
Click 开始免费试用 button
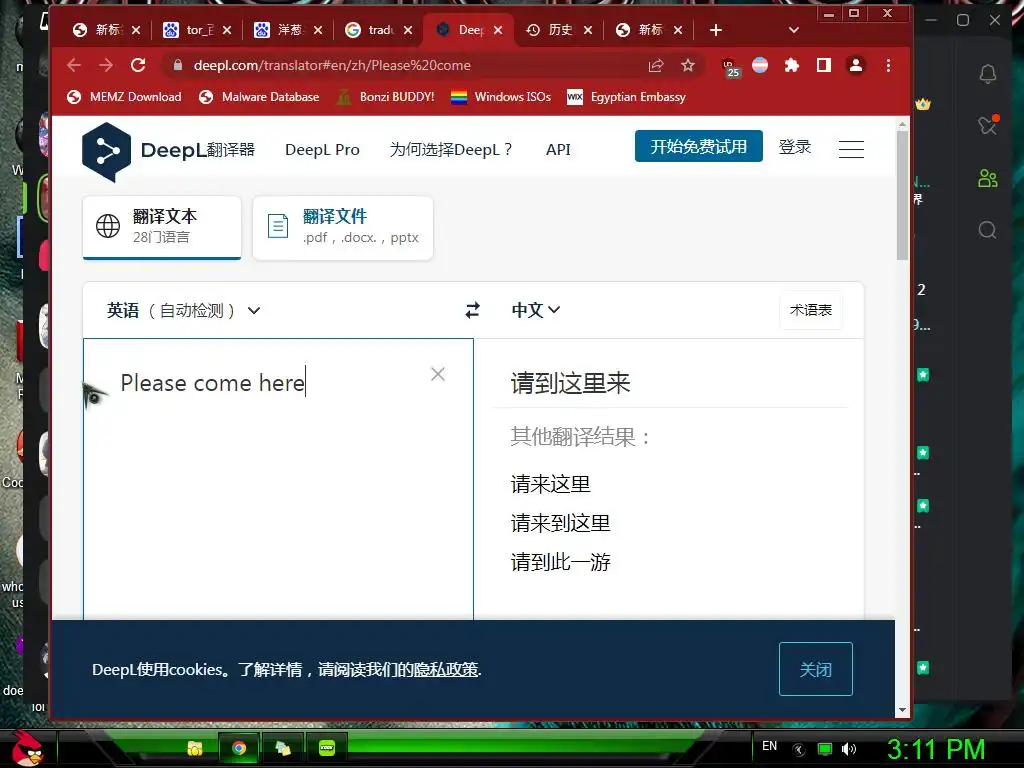pyautogui.click(x=699, y=146)
